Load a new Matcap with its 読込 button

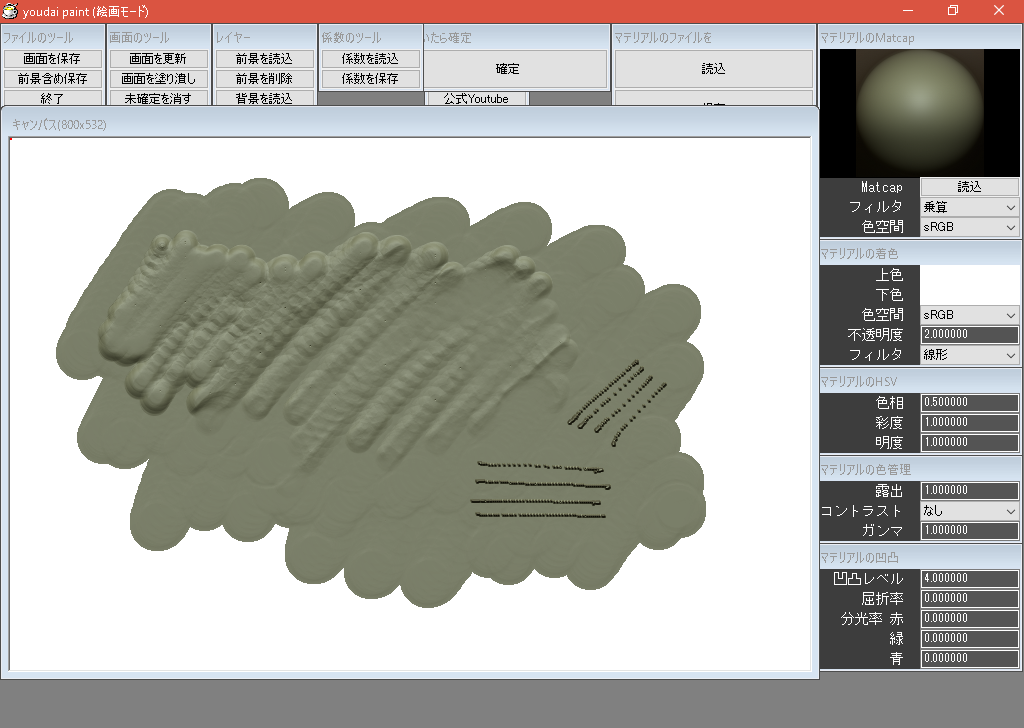969,186
